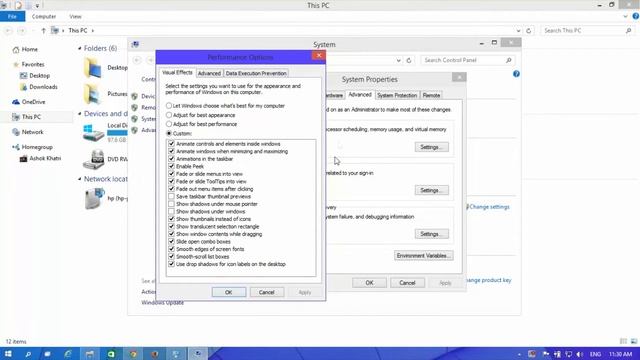Open Quick Access toolbar customize dropdown

pos(37,6)
